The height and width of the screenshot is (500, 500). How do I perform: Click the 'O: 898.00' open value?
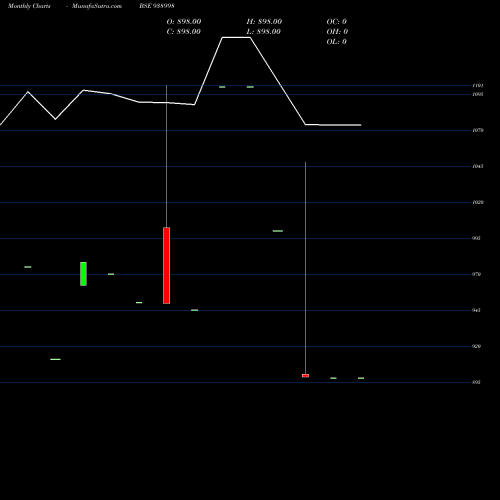[x=184, y=22]
